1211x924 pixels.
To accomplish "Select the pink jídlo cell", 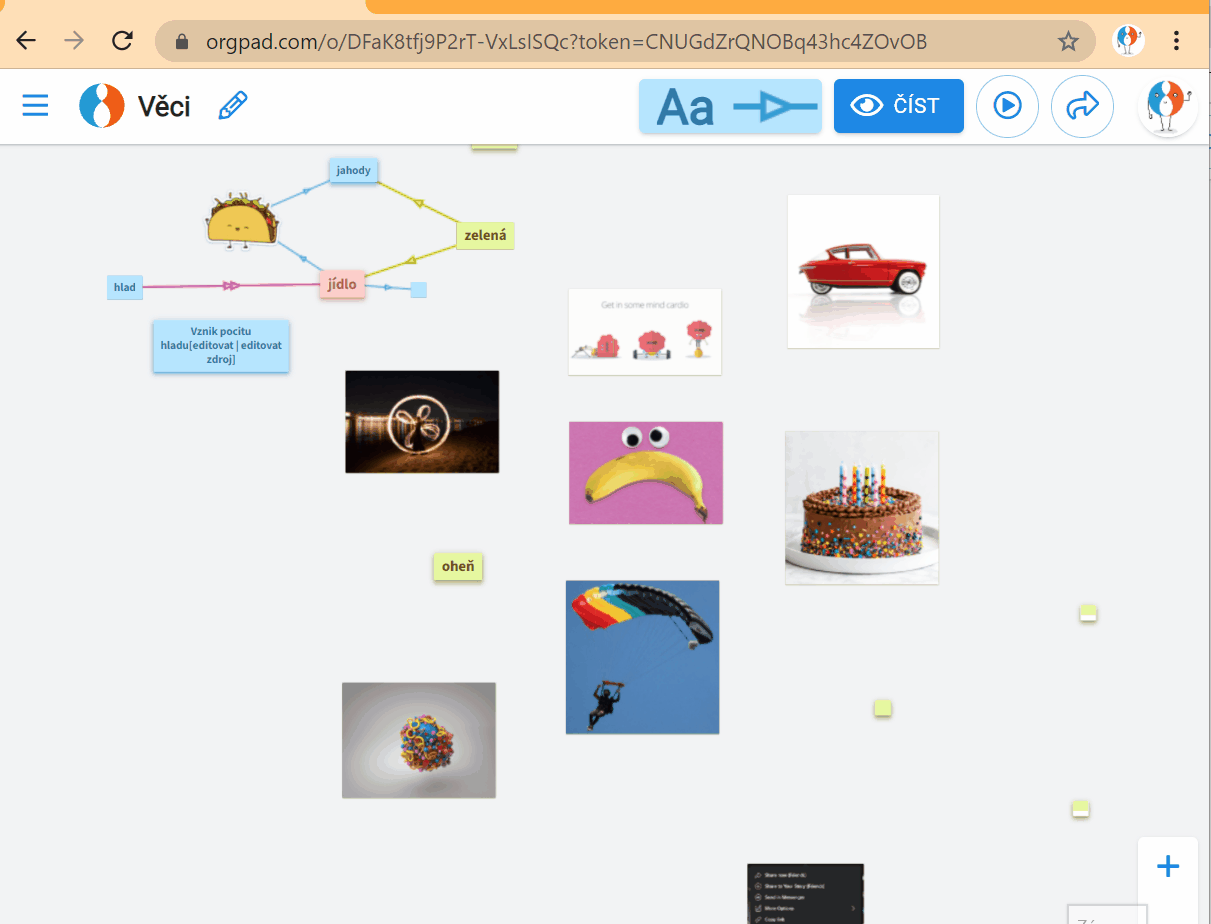I will pos(342,284).
